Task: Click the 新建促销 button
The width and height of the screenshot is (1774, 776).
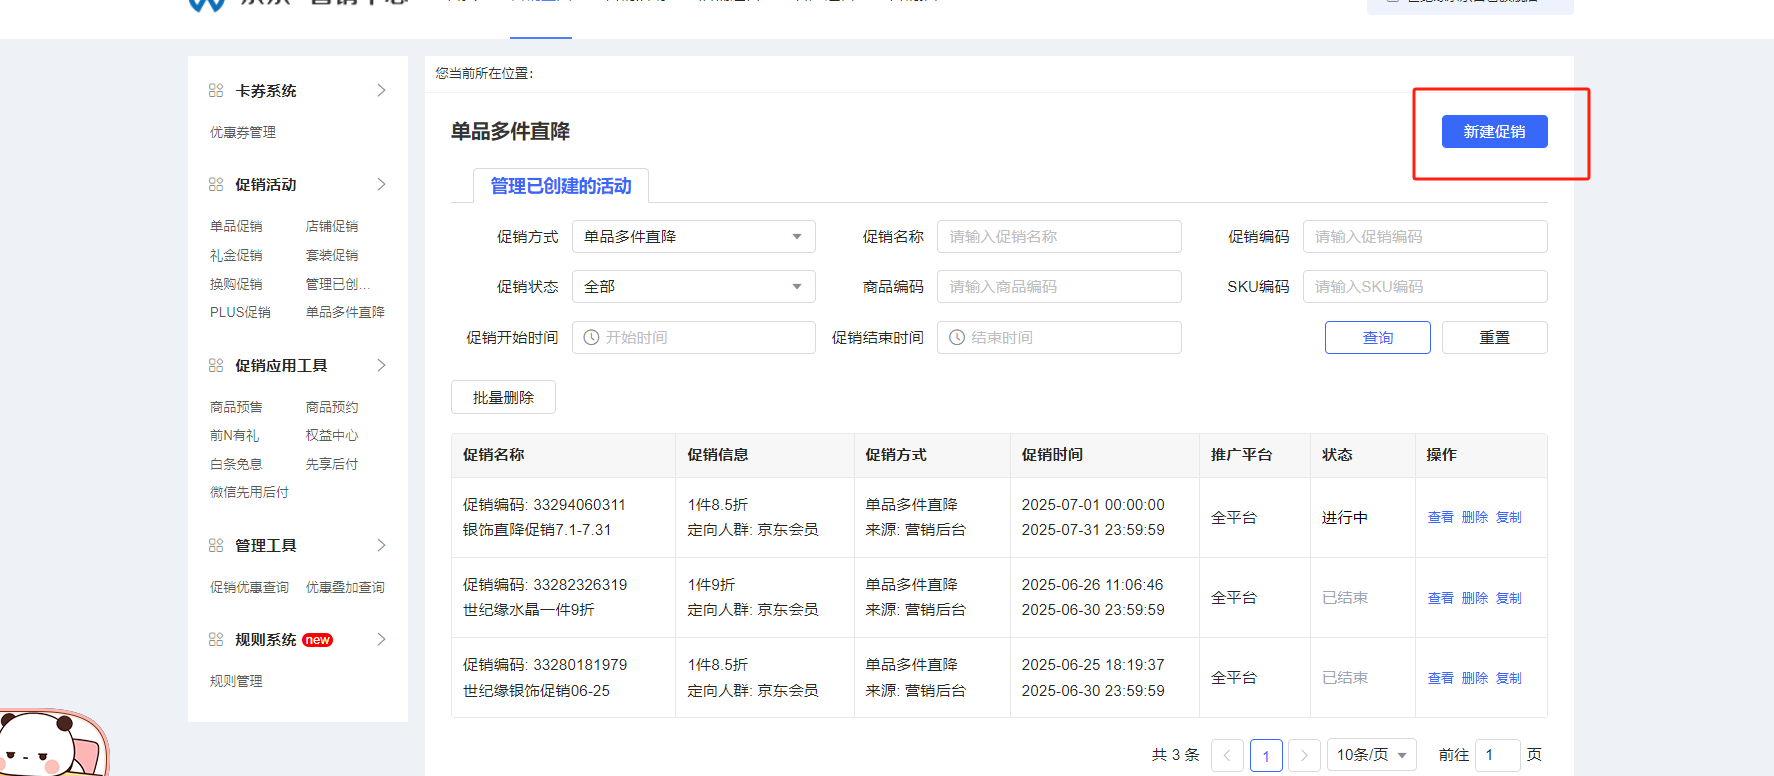Action: pyautogui.click(x=1494, y=132)
